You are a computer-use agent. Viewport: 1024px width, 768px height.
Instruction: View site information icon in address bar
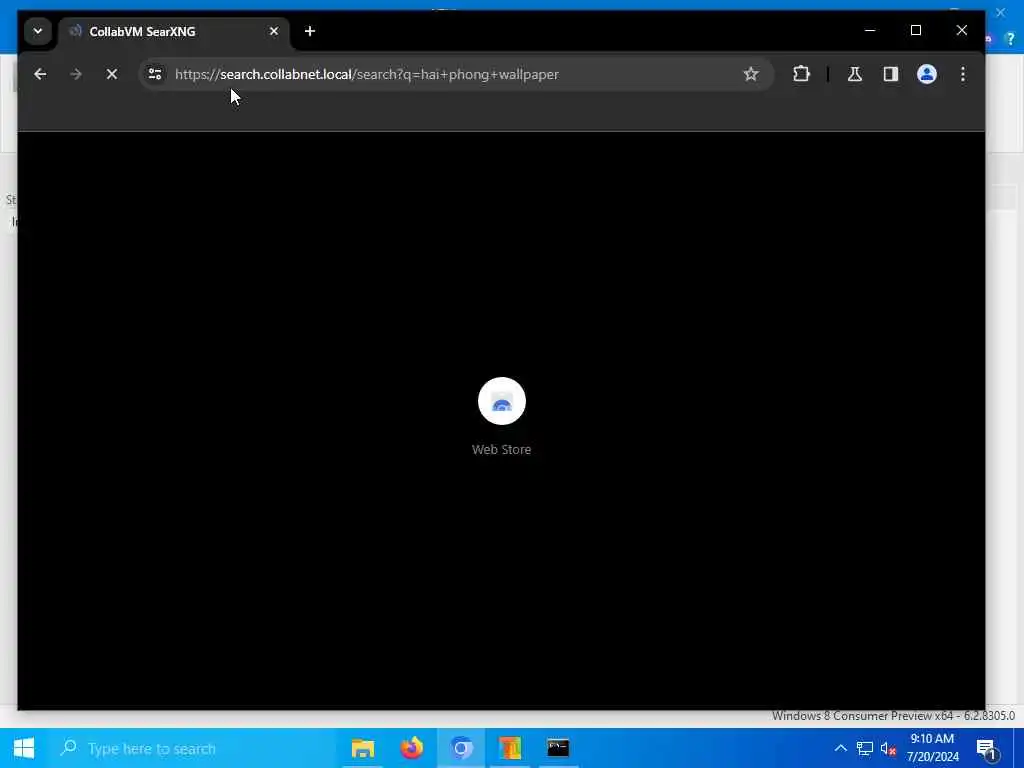(155, 74)
